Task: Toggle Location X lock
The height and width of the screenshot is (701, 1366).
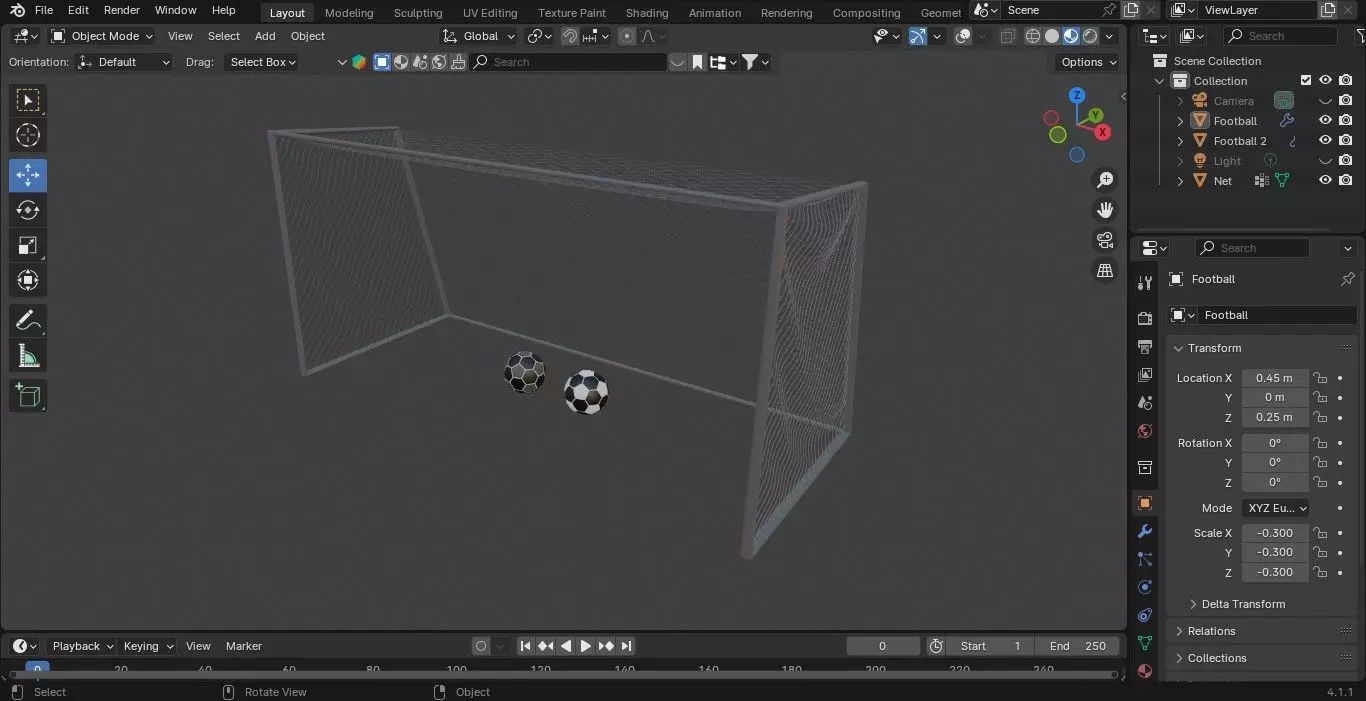Action: point(1320,378)
